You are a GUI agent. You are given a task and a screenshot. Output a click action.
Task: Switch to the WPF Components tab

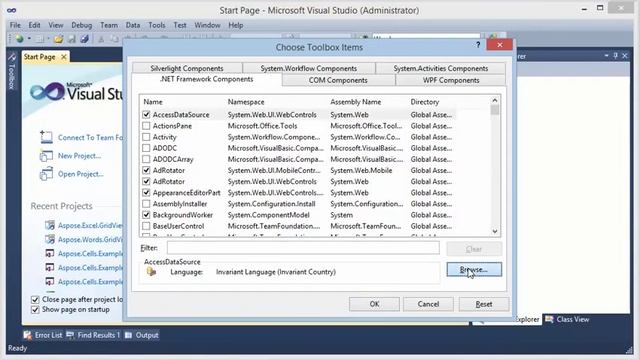click(451, 80)
